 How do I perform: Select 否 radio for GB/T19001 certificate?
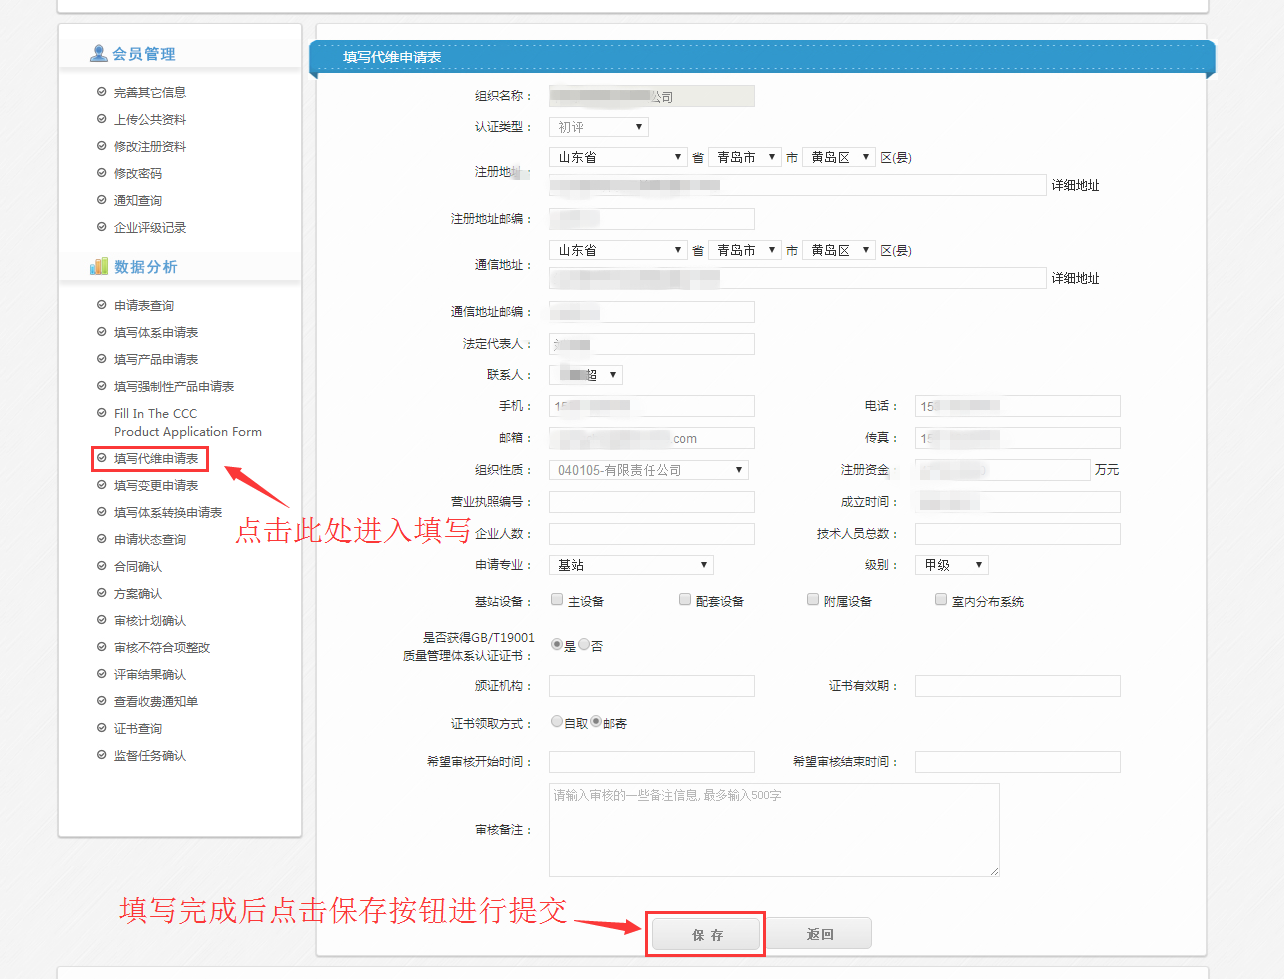coord(584,645)
